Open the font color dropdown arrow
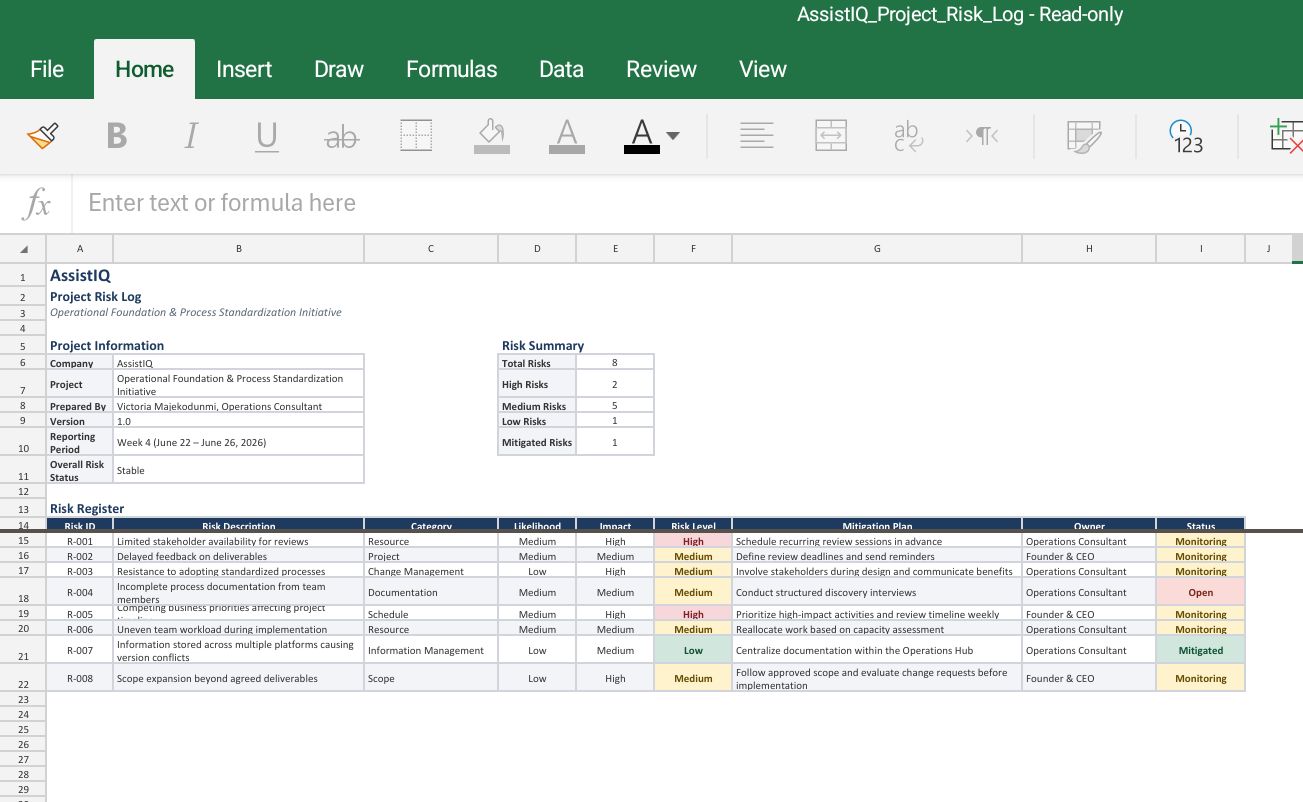Image resolution: width=1303 pixels, height=802 pixels. [x=673, y=136]
